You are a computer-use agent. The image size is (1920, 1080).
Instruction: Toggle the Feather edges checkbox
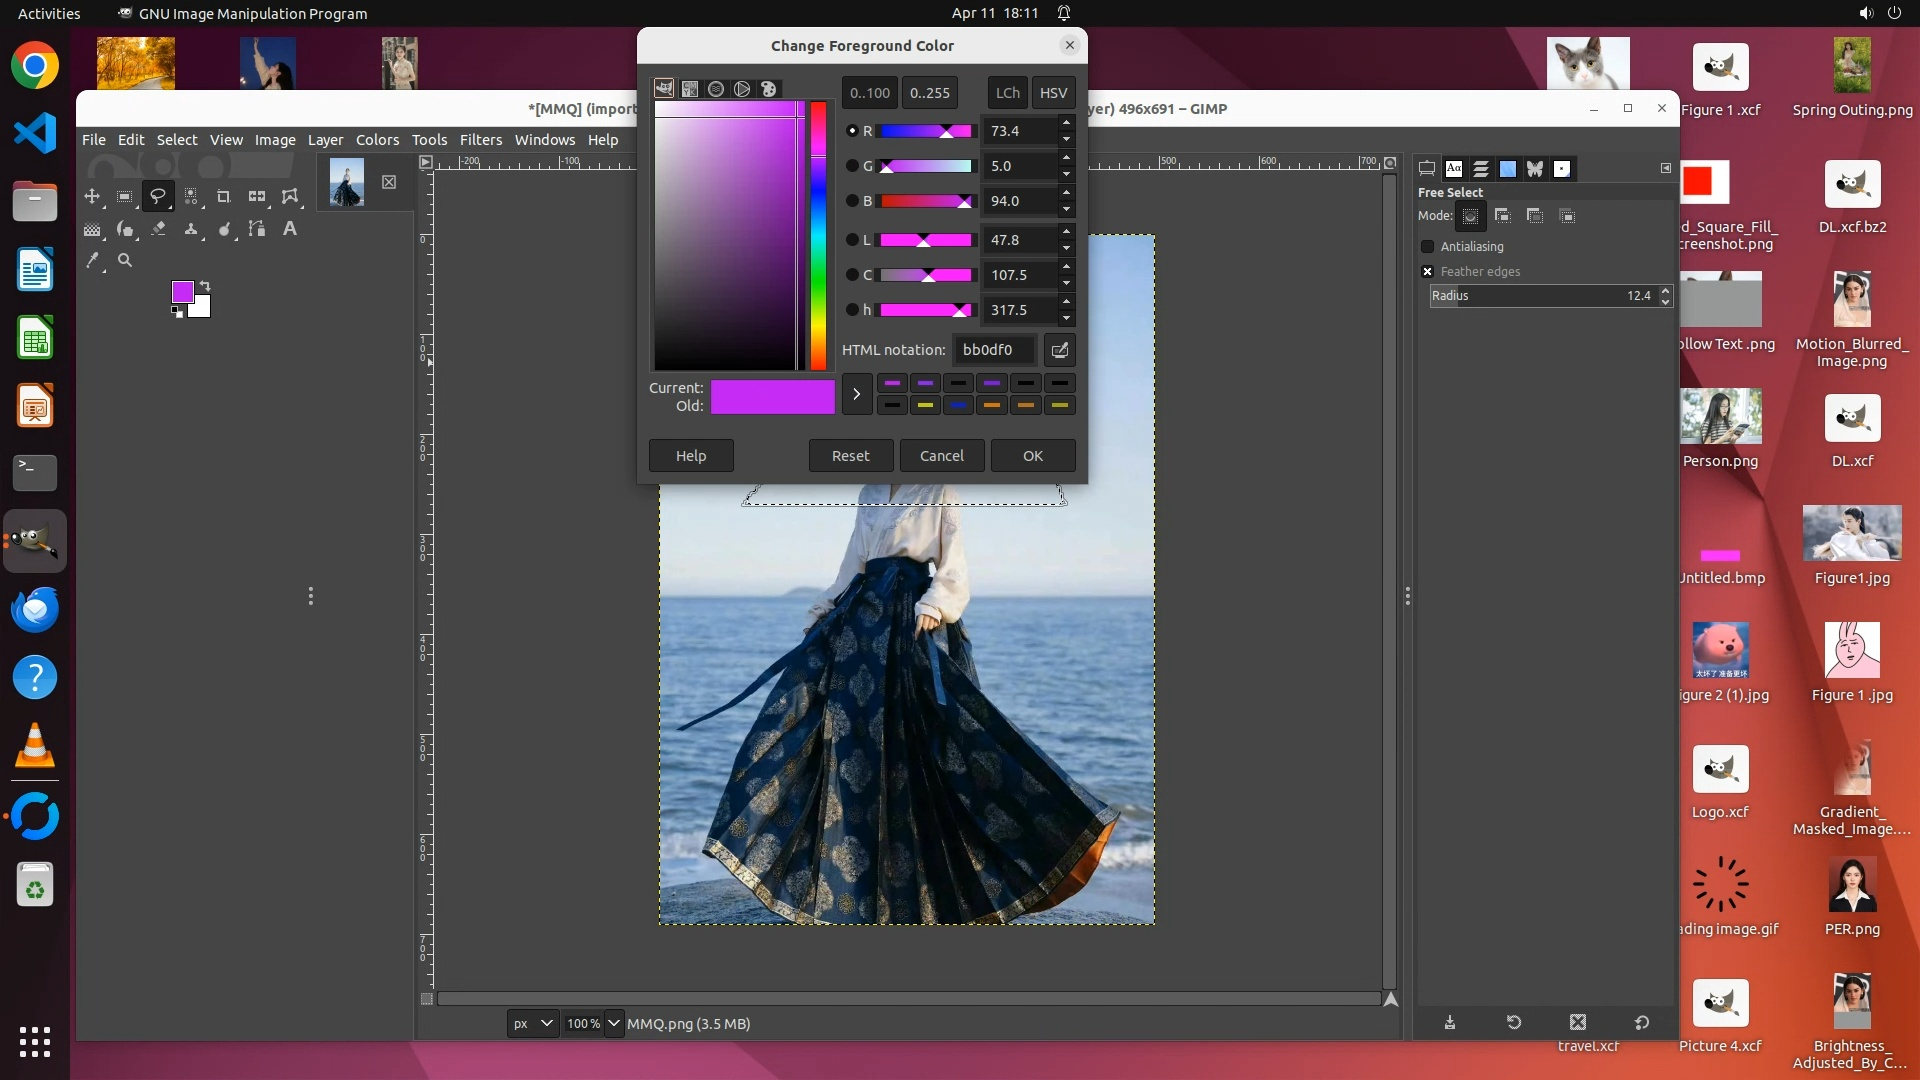1427,271
